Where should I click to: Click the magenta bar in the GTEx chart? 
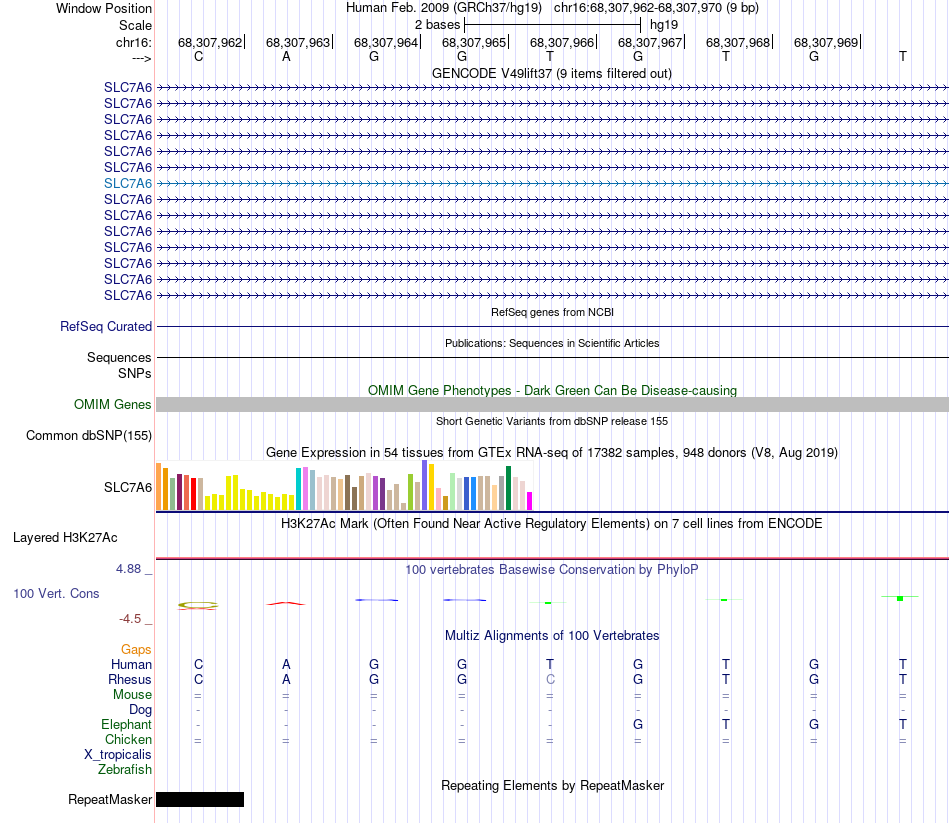[x=530, y=501]
